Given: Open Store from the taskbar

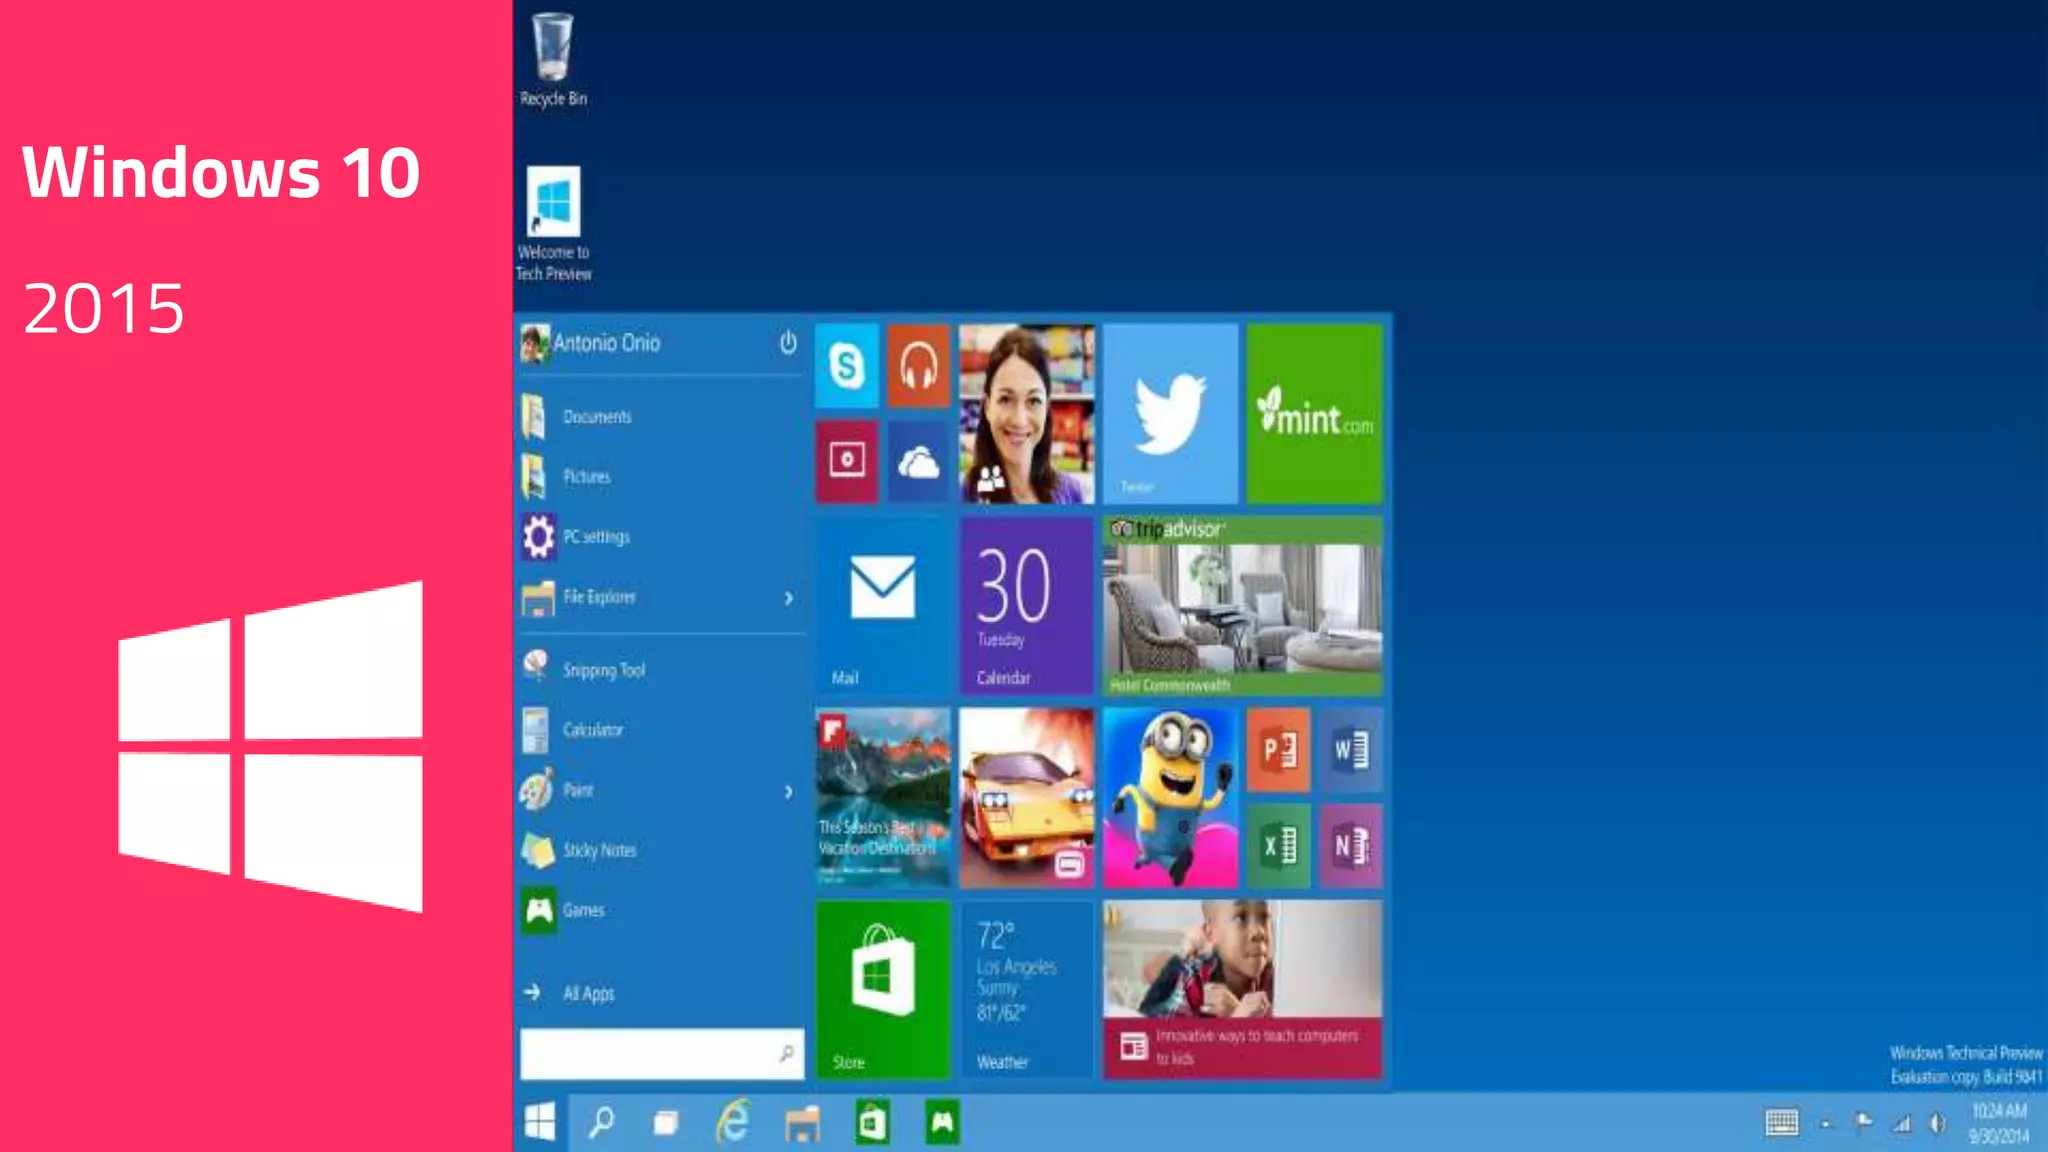Looking at the screenshot, I should click(x=872, y=1122).
